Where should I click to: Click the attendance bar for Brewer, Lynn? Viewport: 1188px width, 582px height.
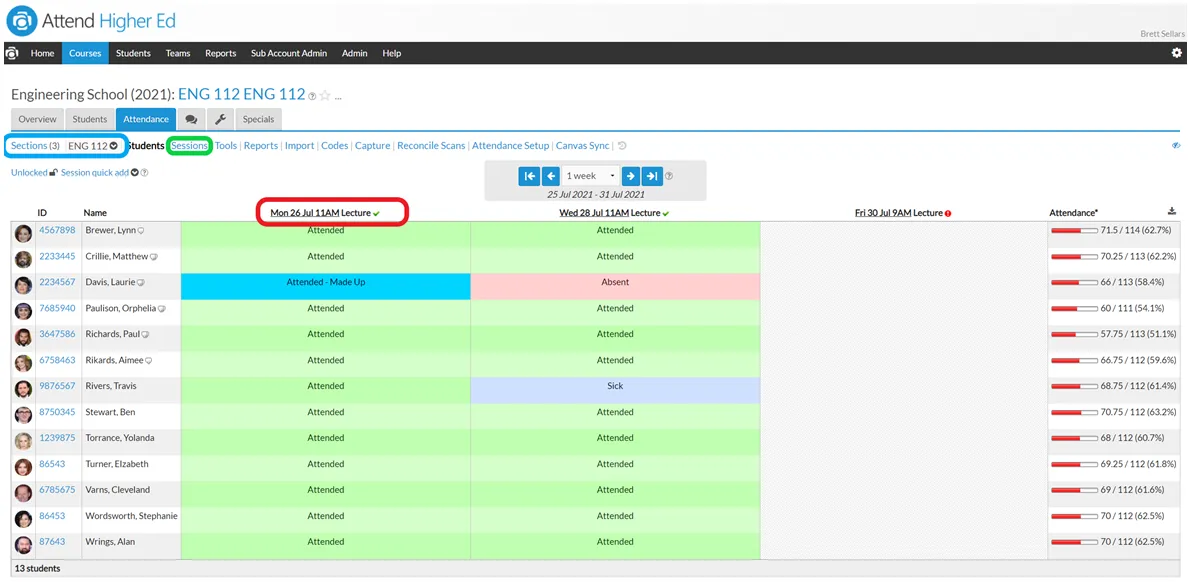point(1074,230)
